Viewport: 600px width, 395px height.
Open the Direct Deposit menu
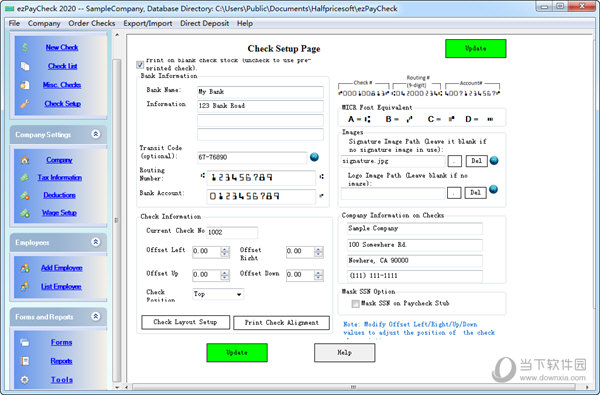(204, 23)
